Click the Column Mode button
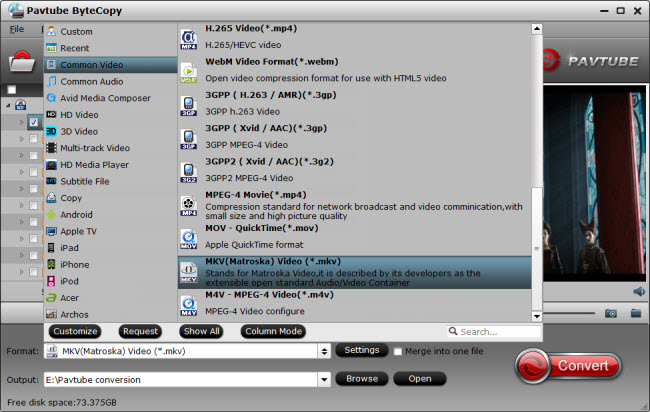 pos(274,331)
